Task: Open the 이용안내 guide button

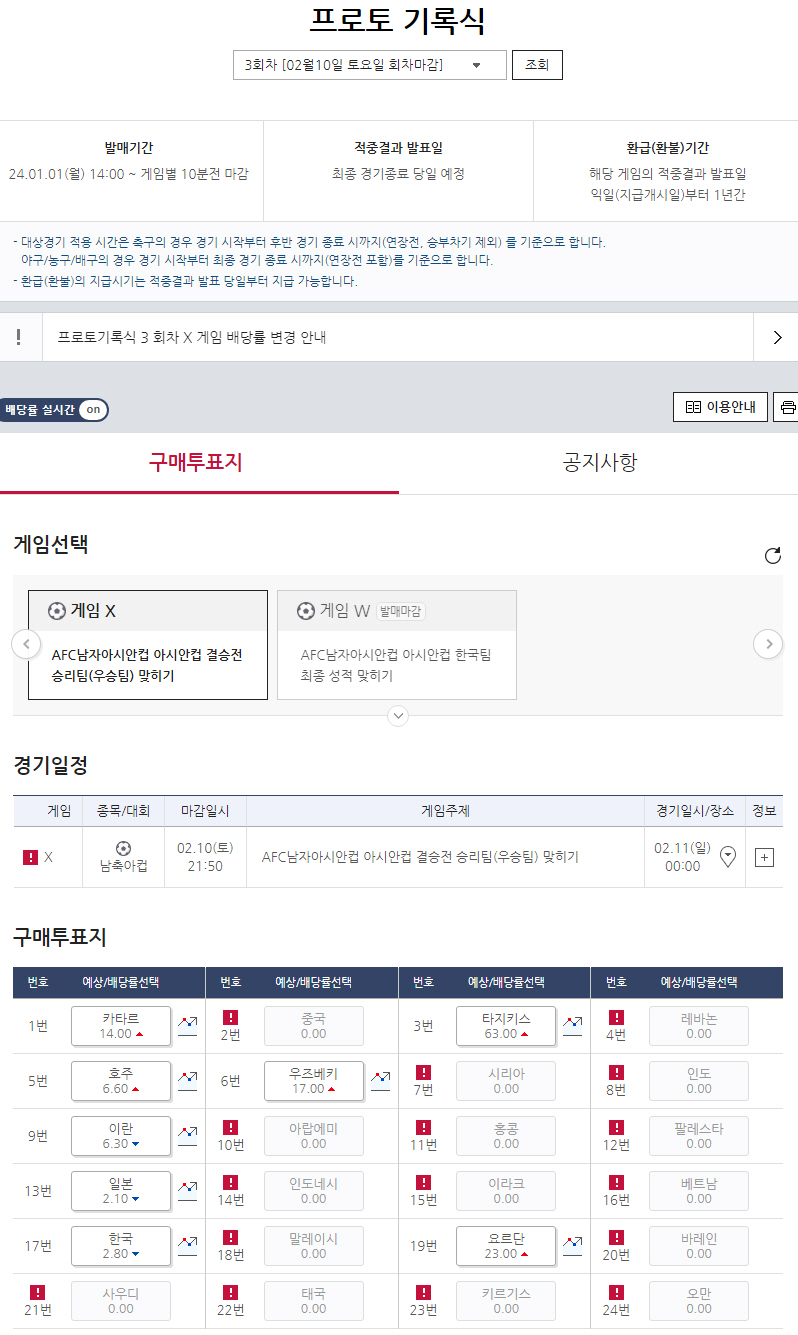Action: point(720,407)
